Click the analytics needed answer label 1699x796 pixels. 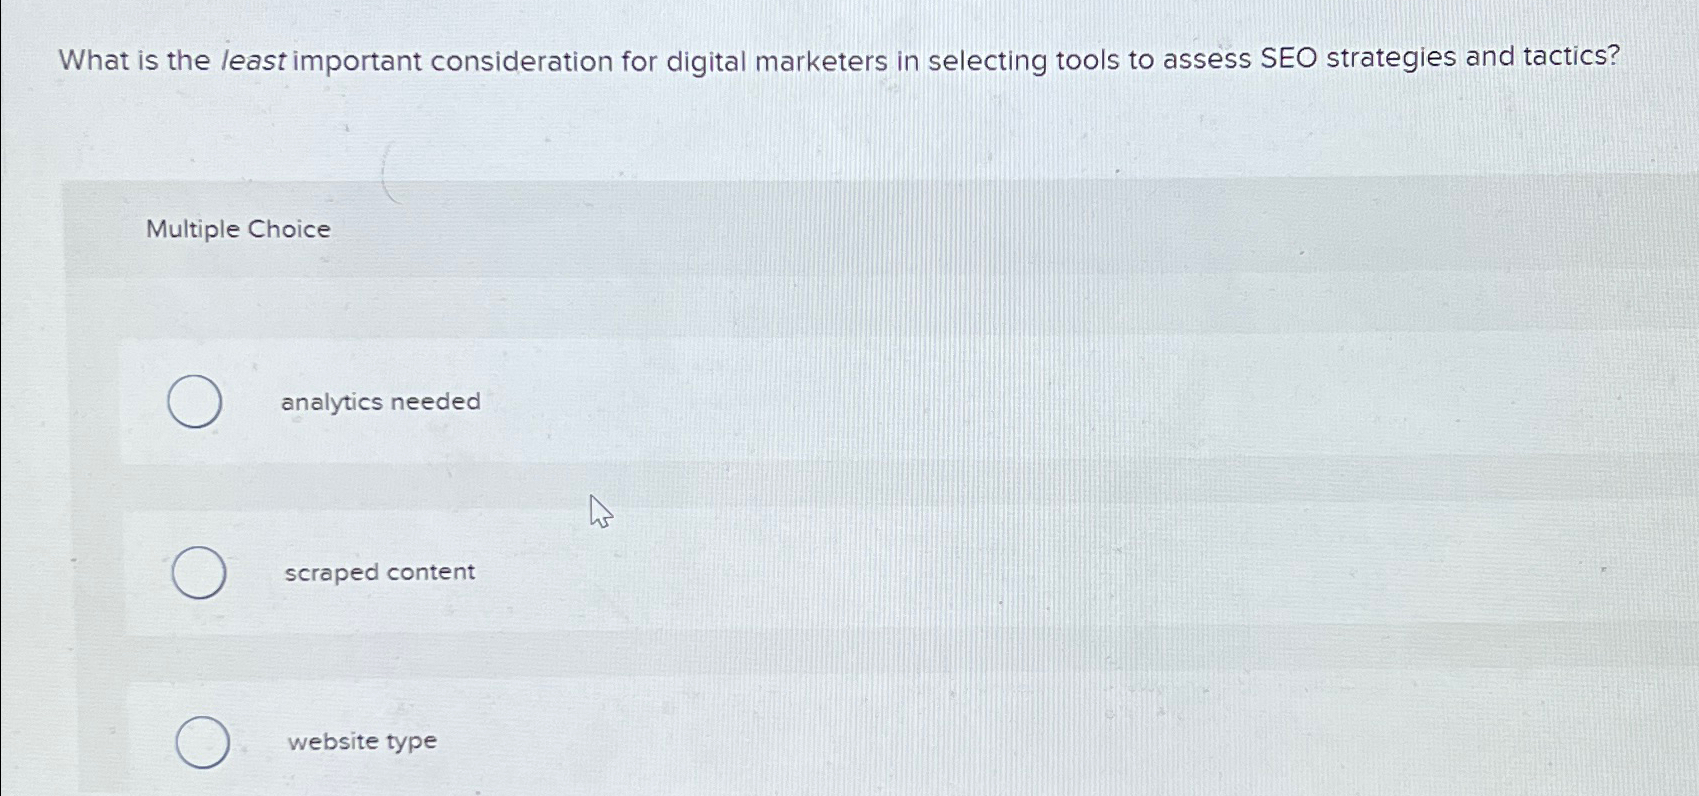[x=381, y=401]
